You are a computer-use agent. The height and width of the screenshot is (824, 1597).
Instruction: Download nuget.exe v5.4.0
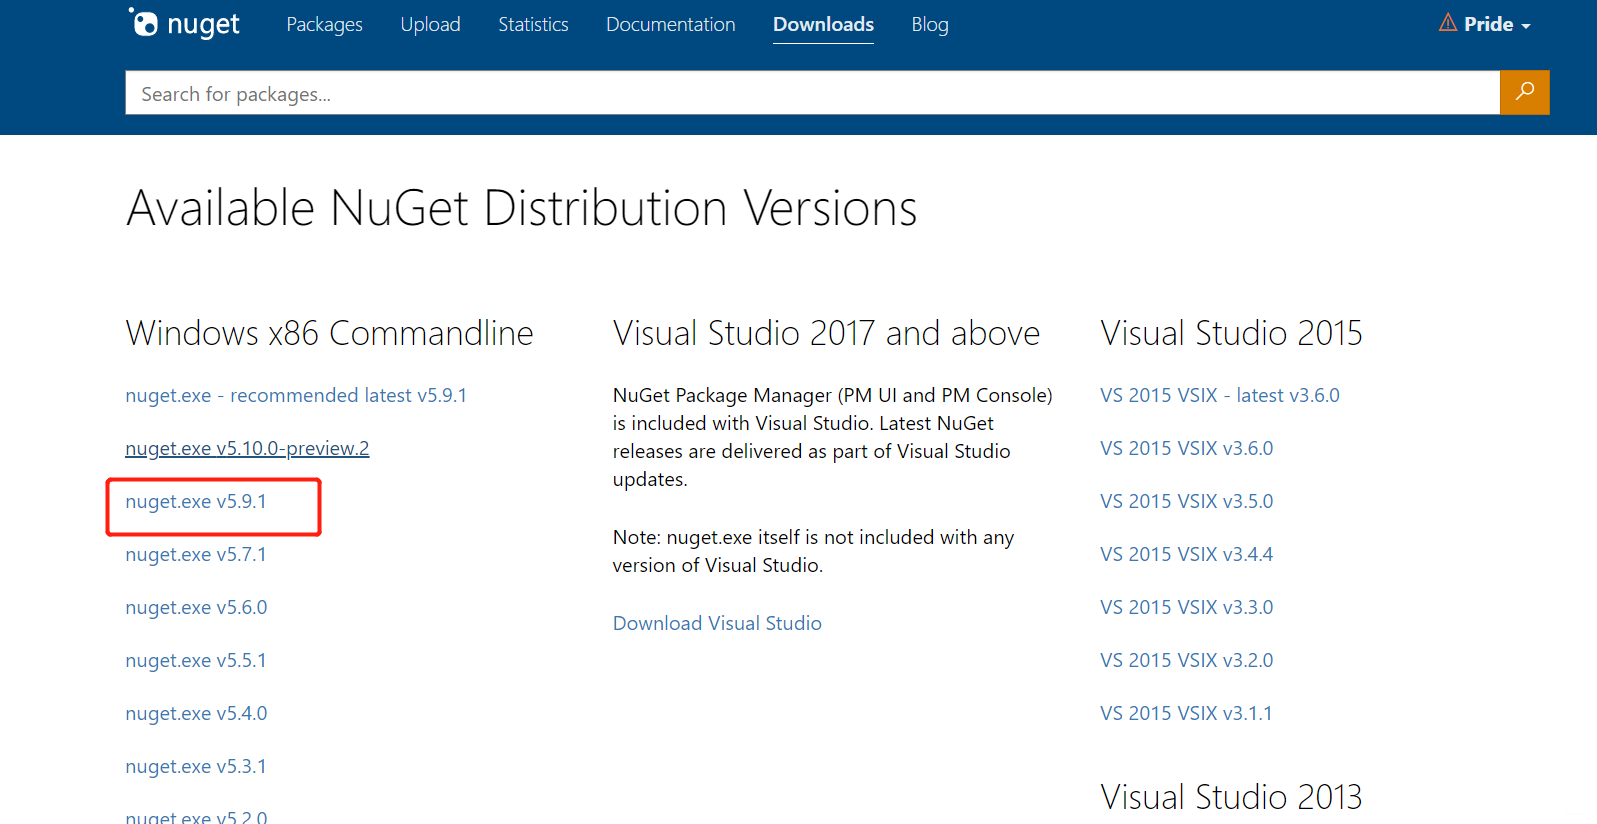click(x=196, y=713)
